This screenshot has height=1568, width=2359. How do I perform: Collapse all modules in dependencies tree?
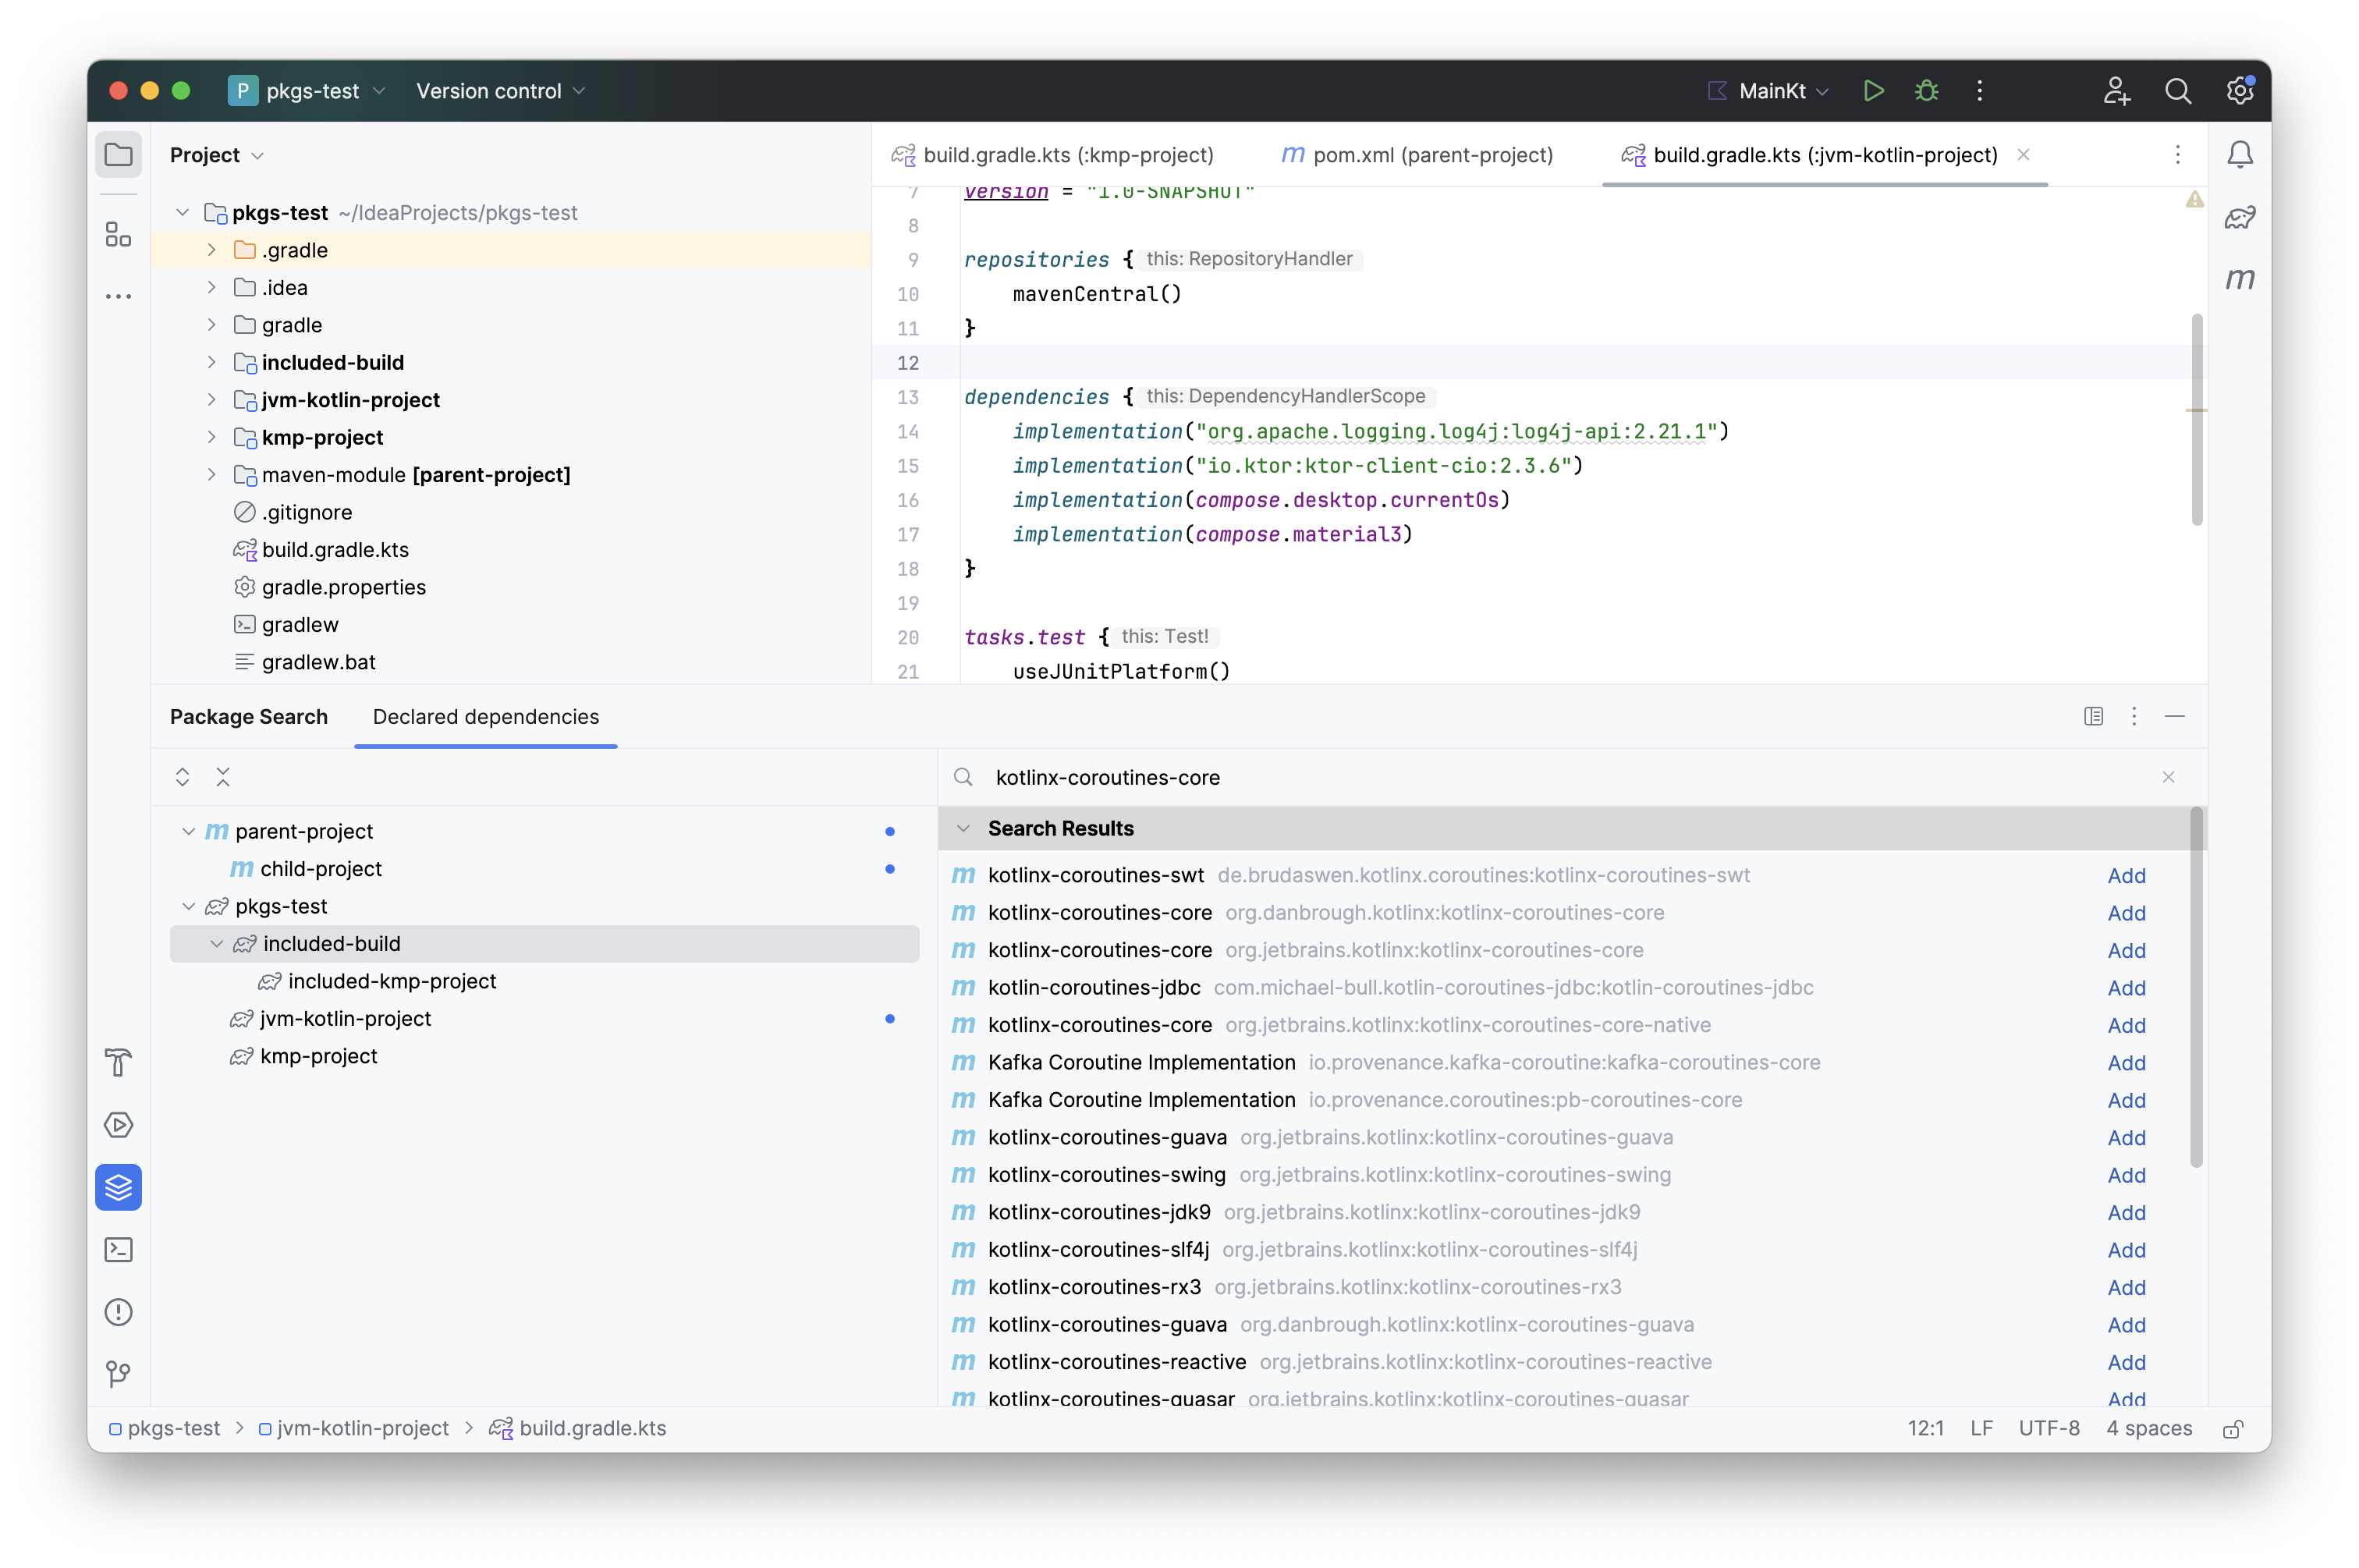click(223, 777)
